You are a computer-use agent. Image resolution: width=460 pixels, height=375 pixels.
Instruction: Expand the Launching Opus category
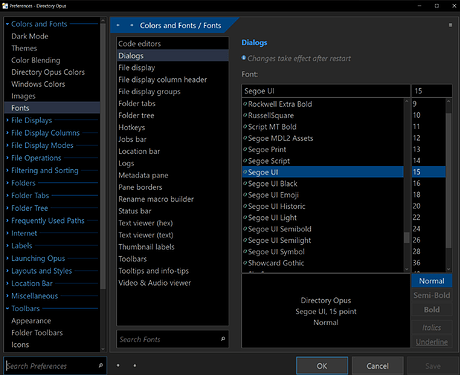click(7, 258)
